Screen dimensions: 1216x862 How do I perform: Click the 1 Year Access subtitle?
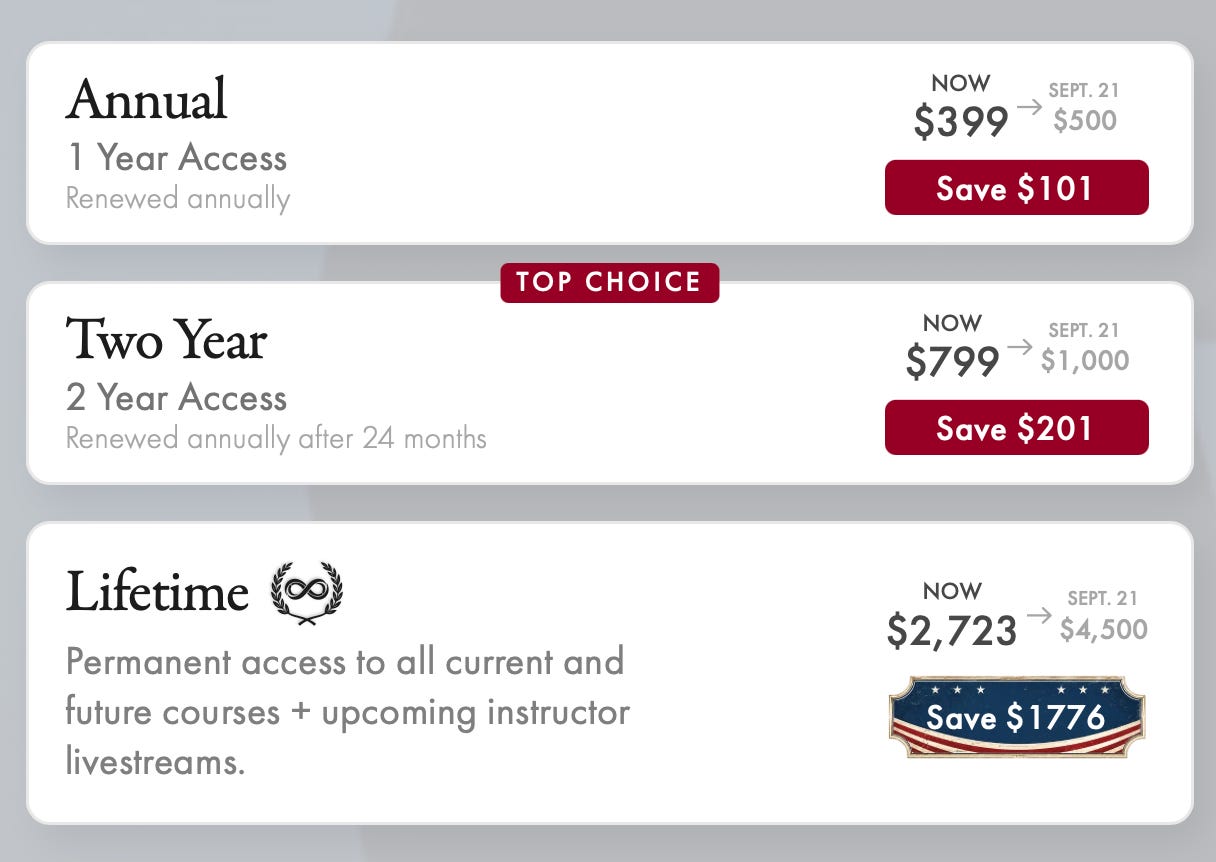[x=176, y=158]
